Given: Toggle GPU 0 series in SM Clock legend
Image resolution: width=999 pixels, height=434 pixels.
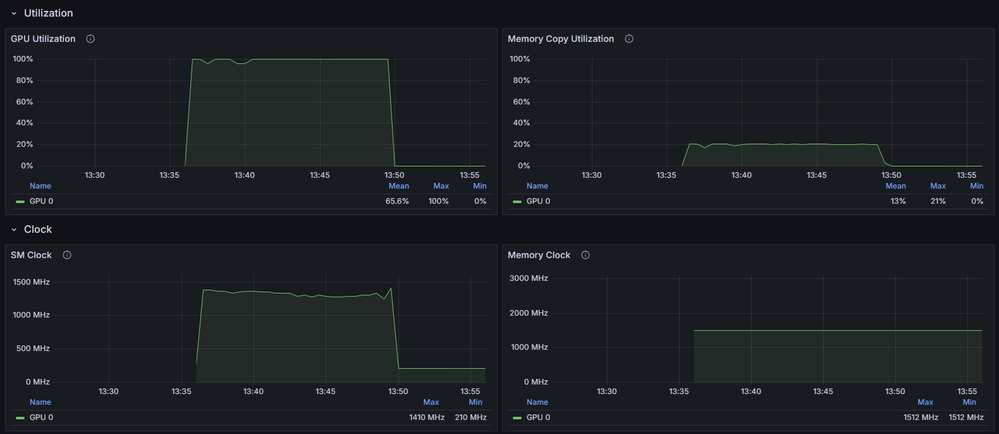Looking at the screenshot, I should 41,417.
